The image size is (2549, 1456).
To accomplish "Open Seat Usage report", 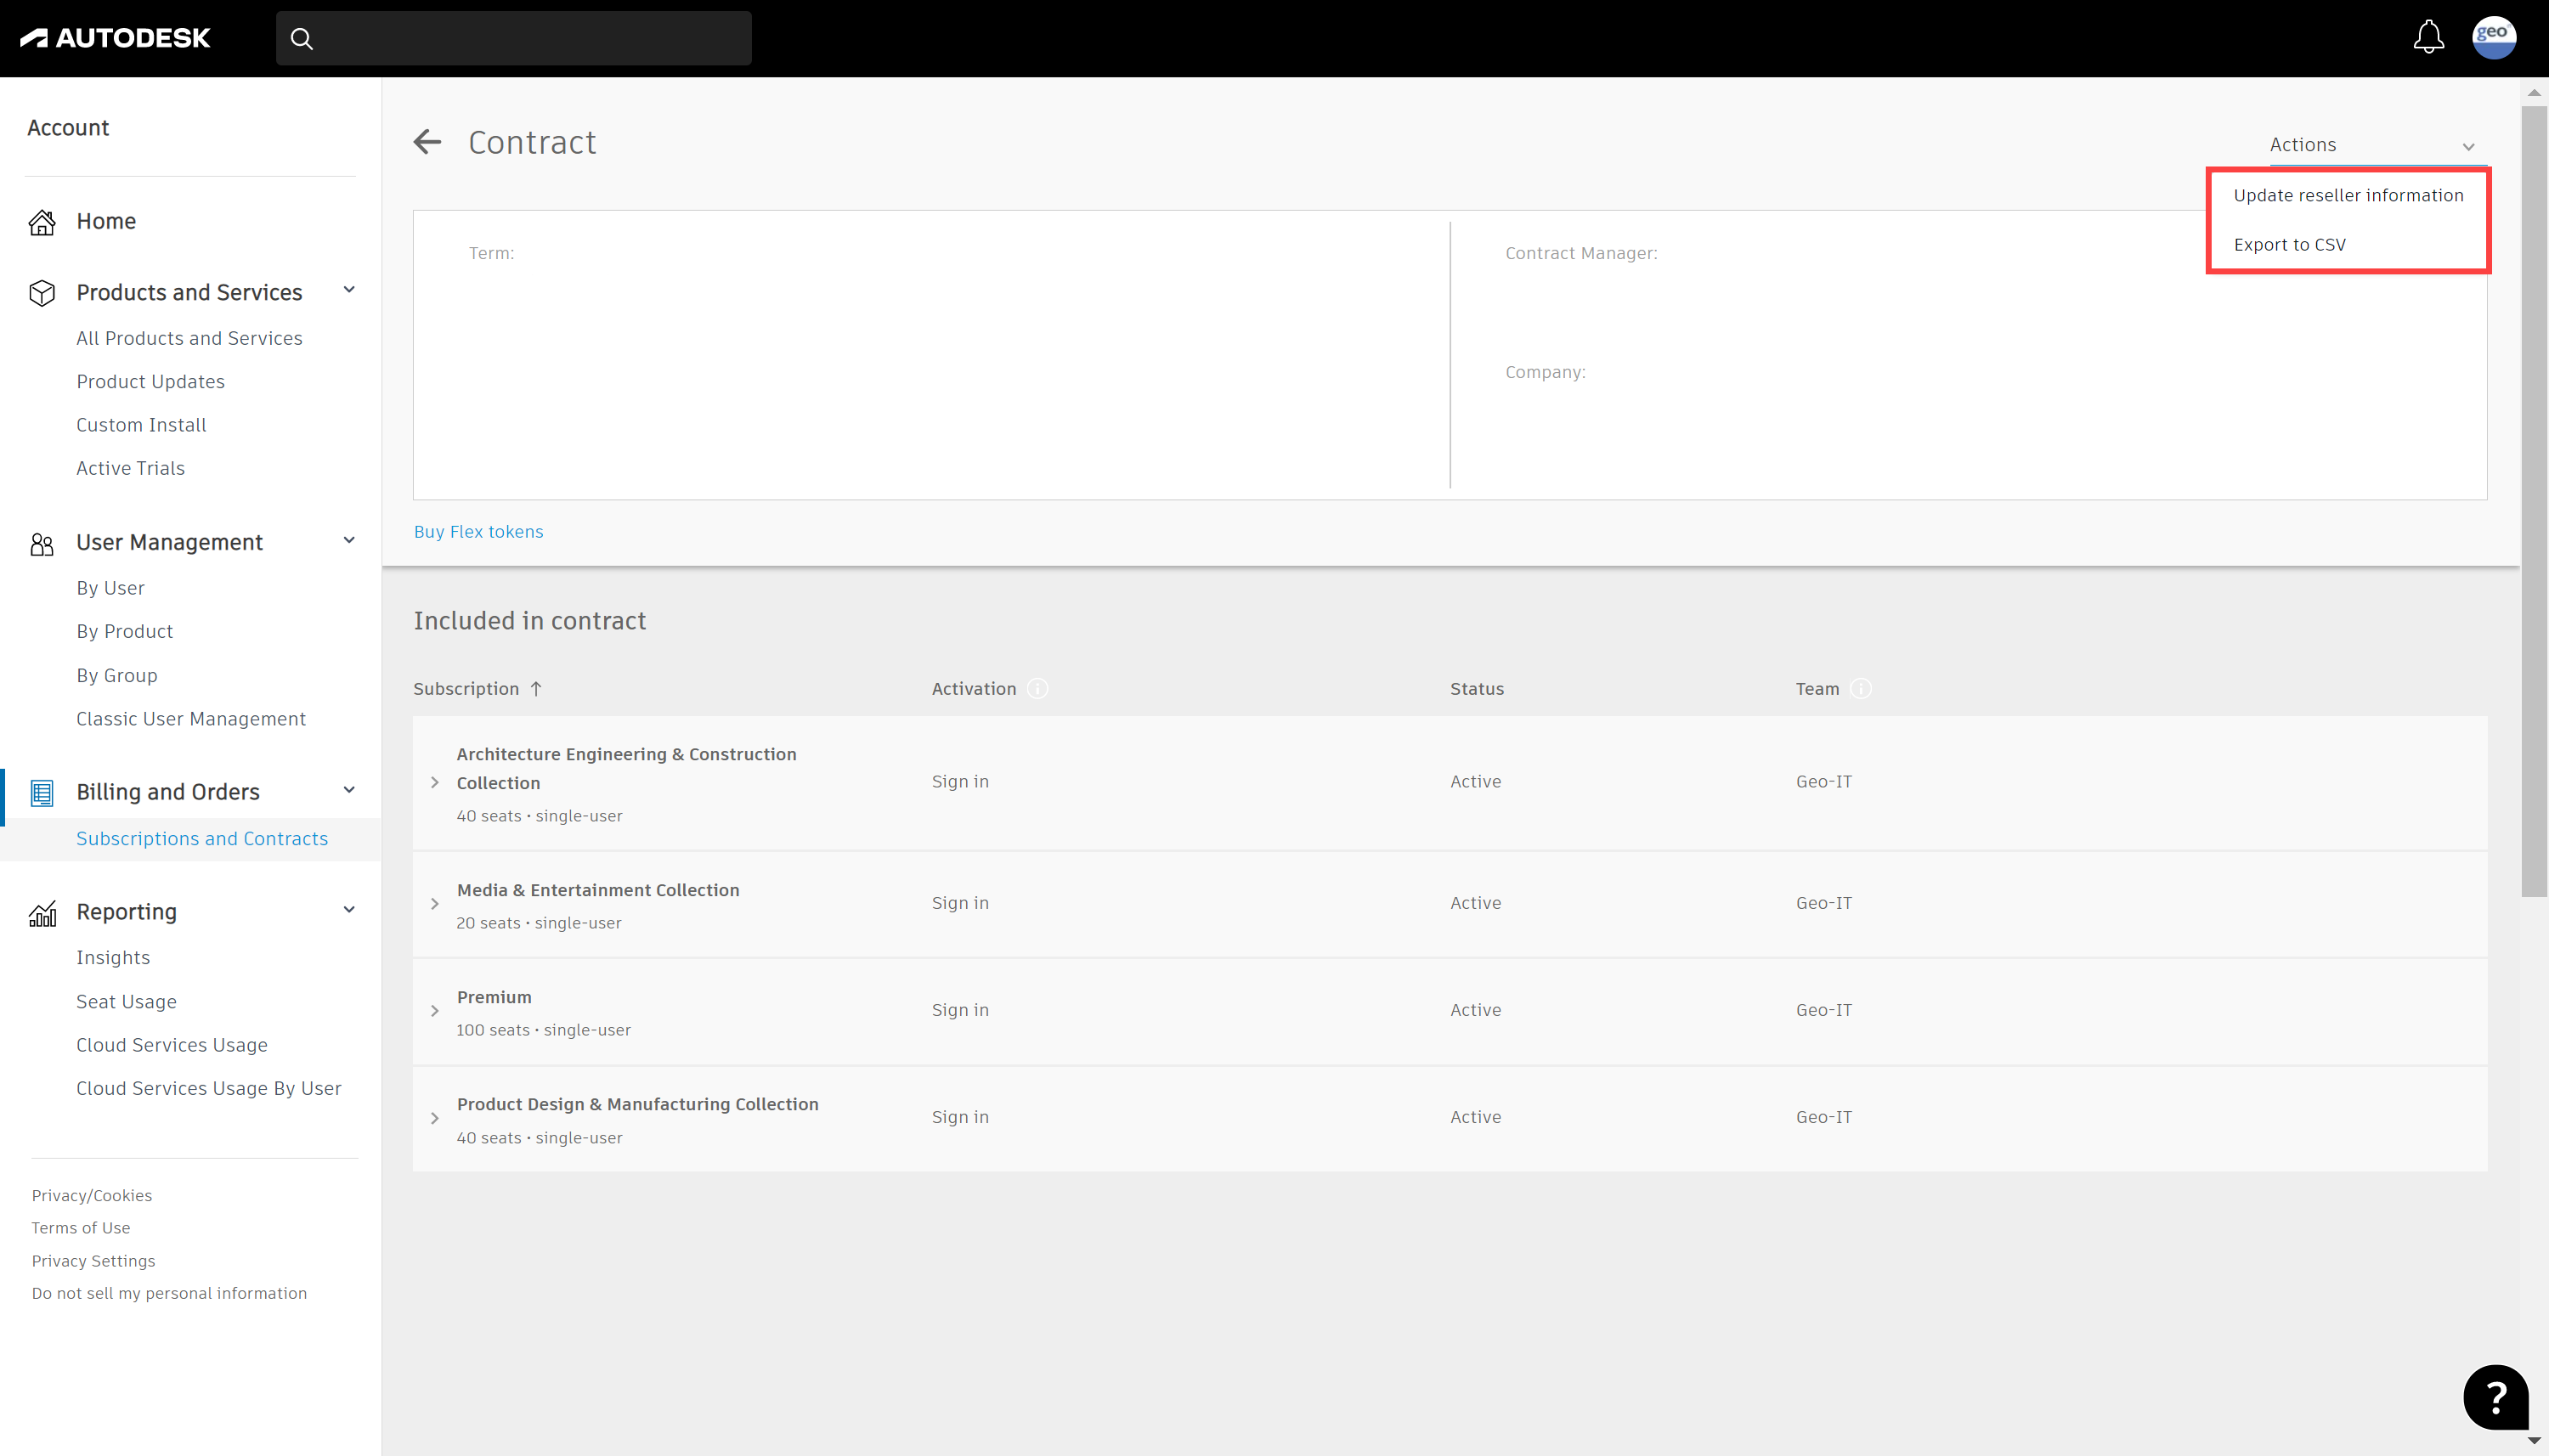I will click(126, 1001).
